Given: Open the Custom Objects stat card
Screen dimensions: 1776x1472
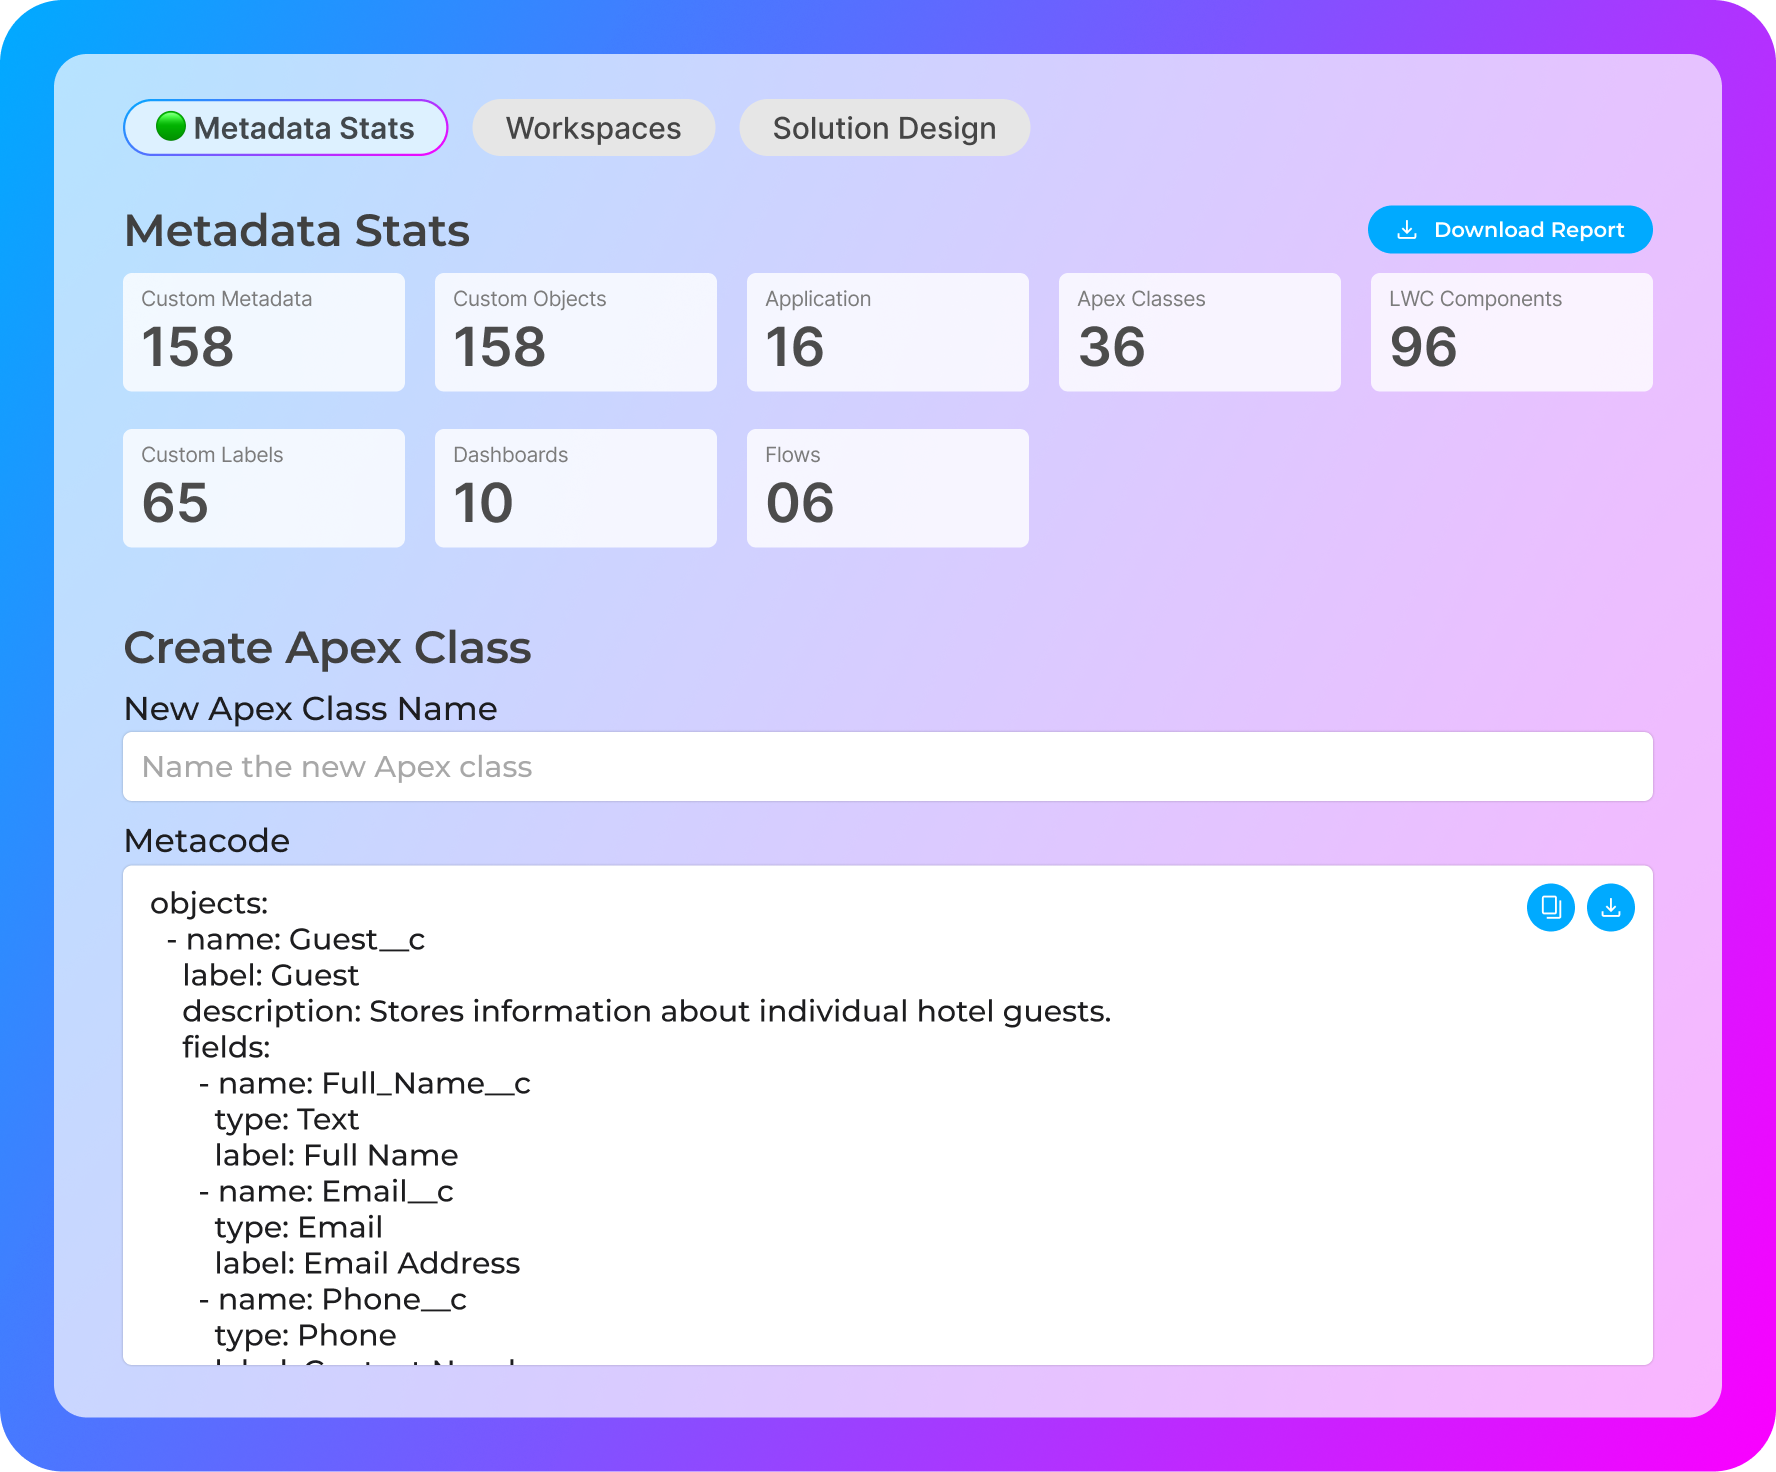Looking at the screenshot, I should click(575, 331).
